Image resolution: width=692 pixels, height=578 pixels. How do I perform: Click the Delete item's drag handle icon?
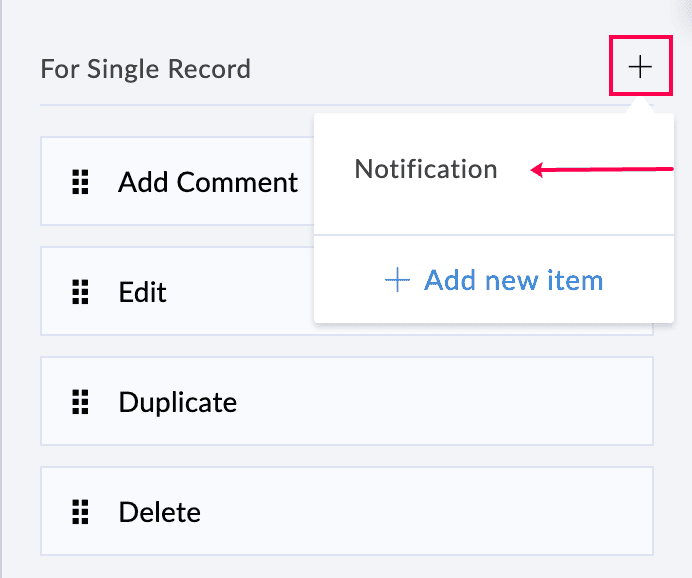(x=81, y=512)
